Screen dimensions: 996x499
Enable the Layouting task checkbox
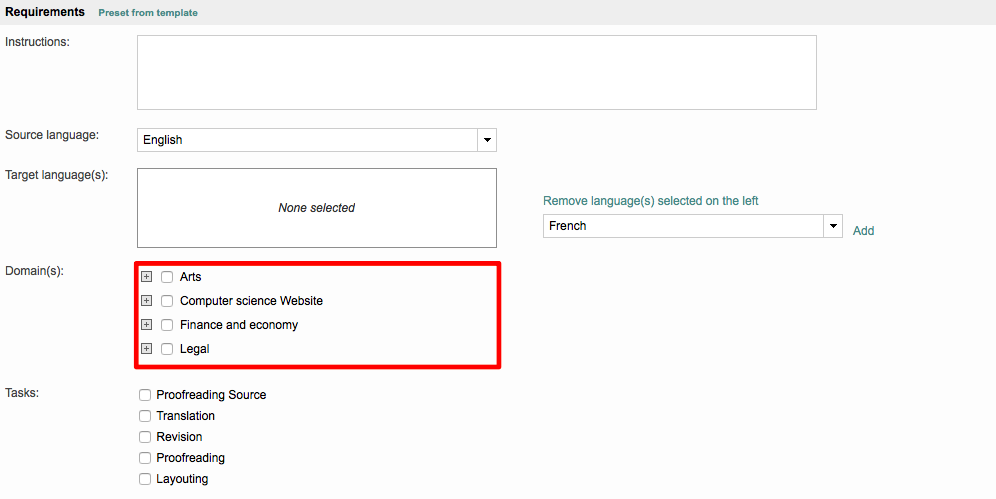pos(145,479)
